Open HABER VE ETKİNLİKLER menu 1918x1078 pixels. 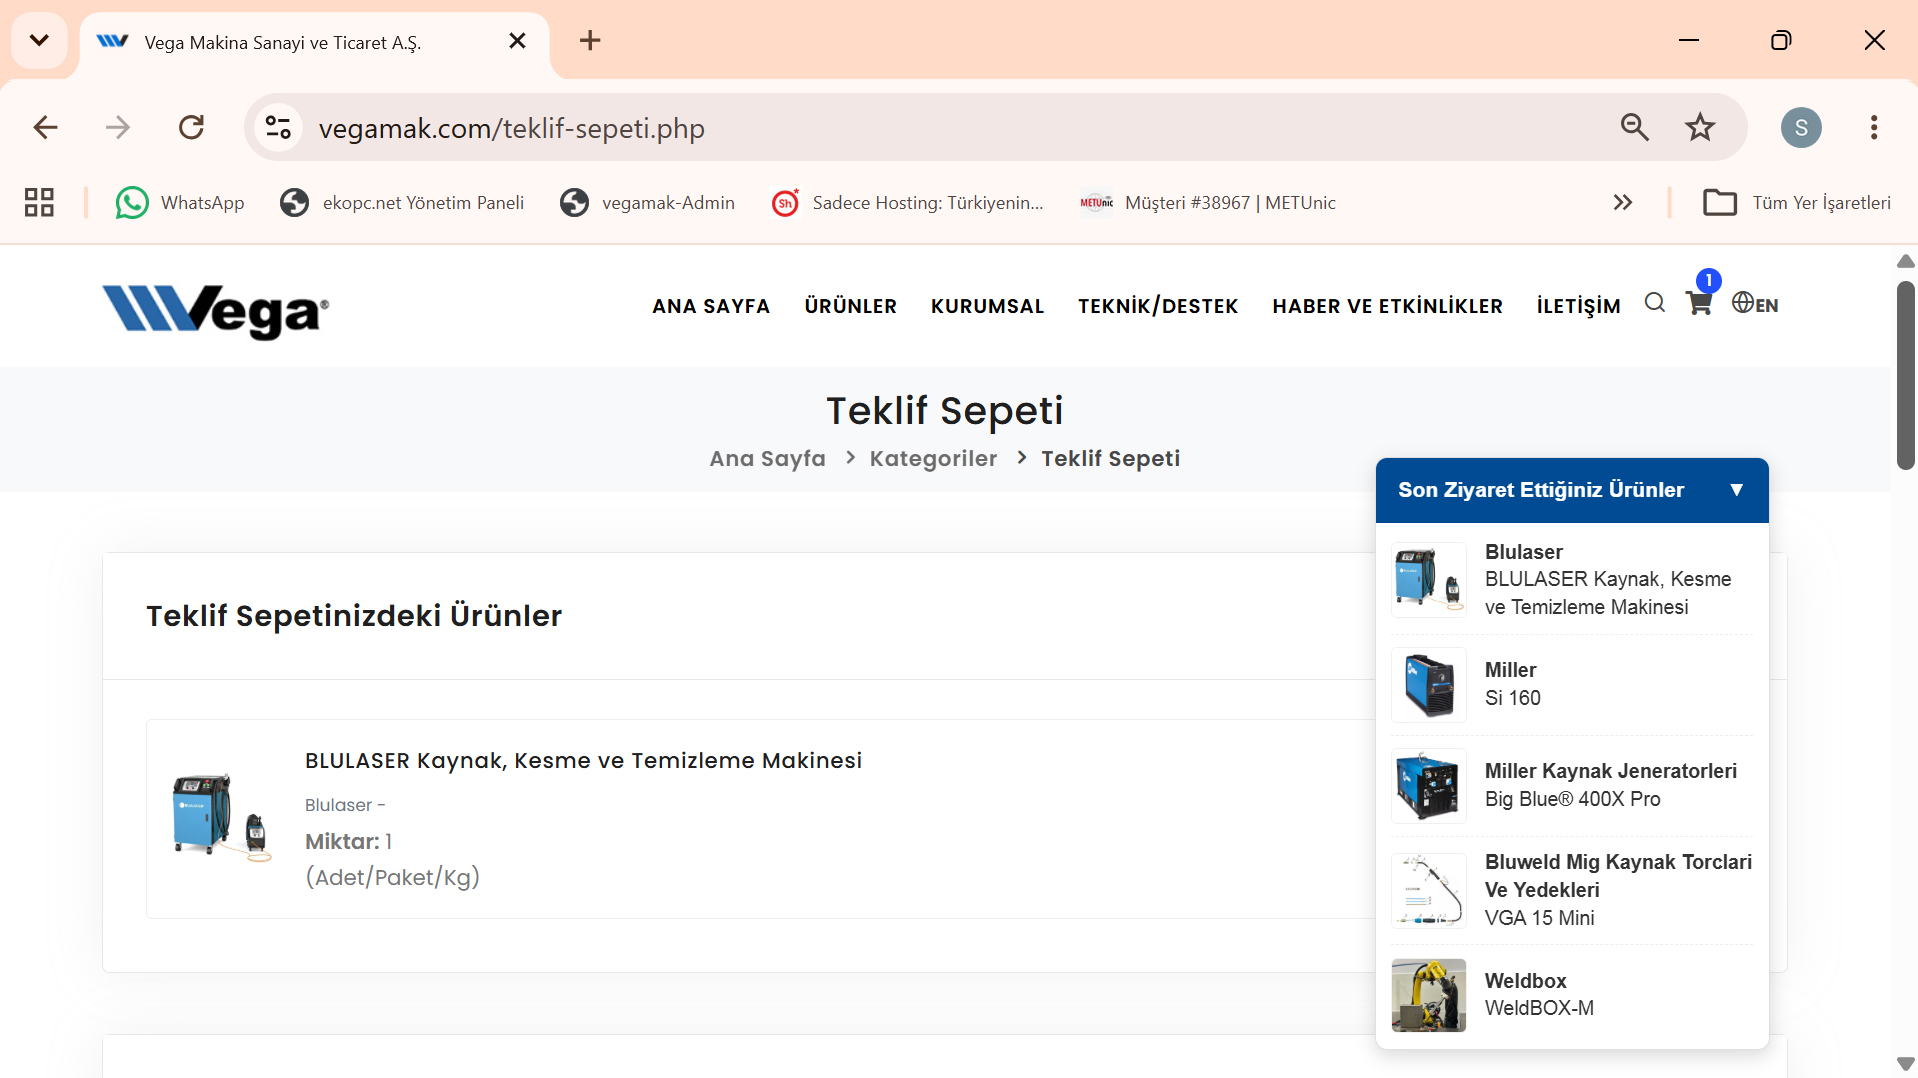(1388, 306)
